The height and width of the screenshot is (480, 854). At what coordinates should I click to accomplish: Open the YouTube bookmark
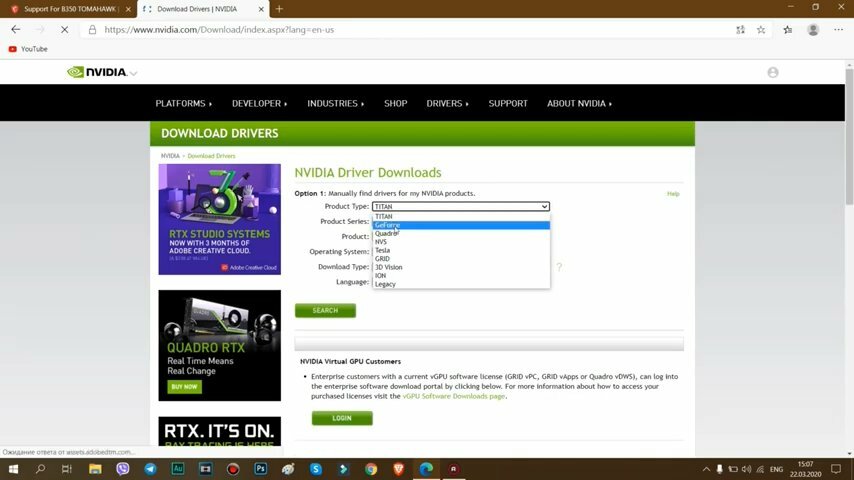tap(28, 49)
